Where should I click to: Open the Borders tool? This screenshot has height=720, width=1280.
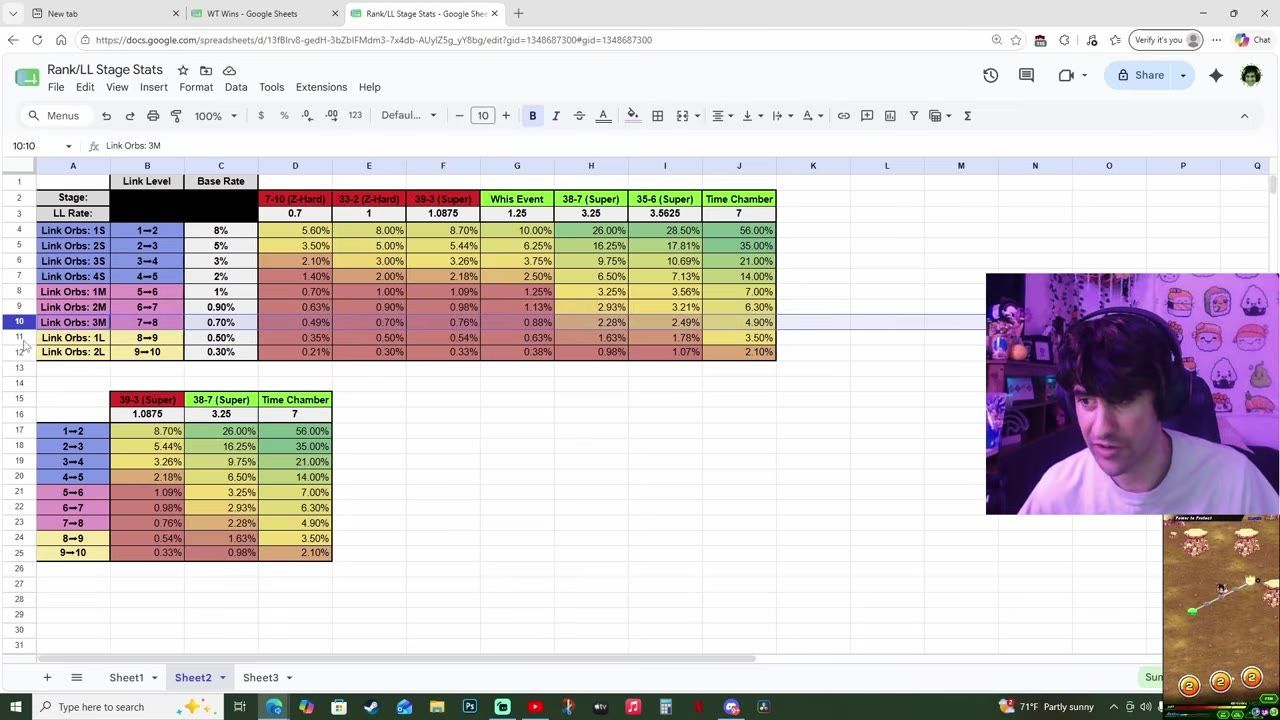click(657, 116)
